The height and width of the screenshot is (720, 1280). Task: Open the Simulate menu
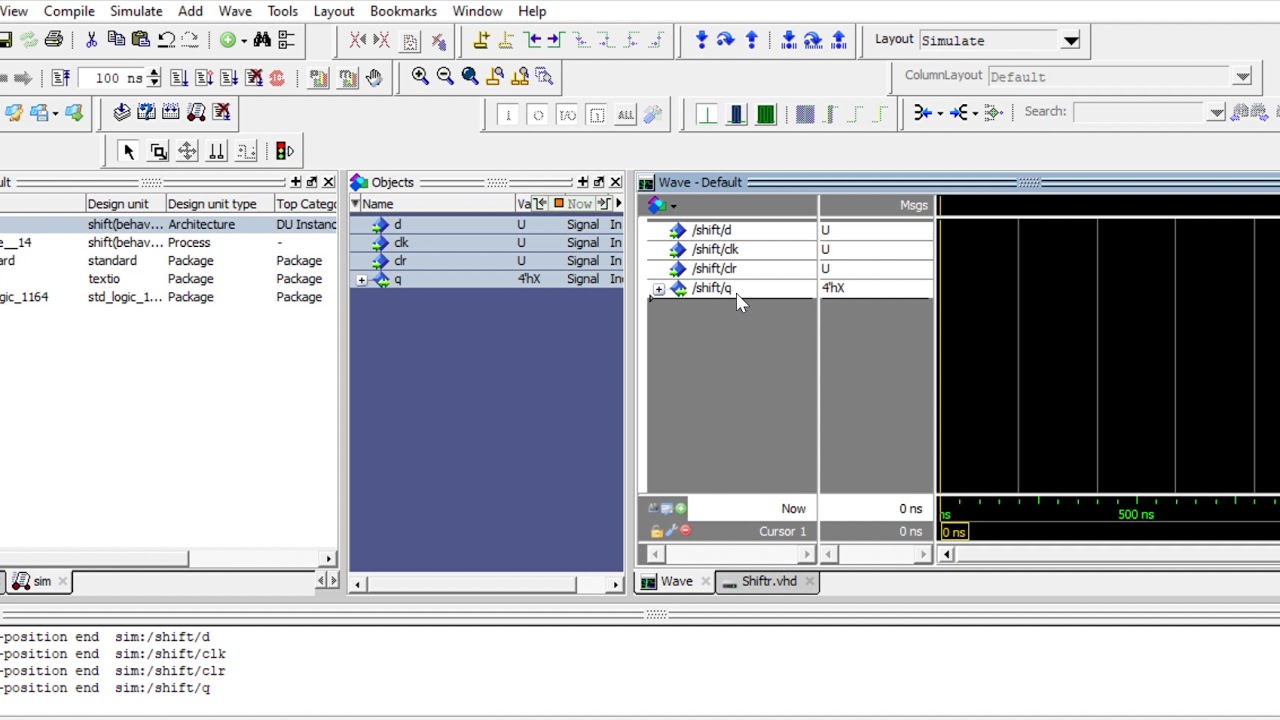point(136,11)
